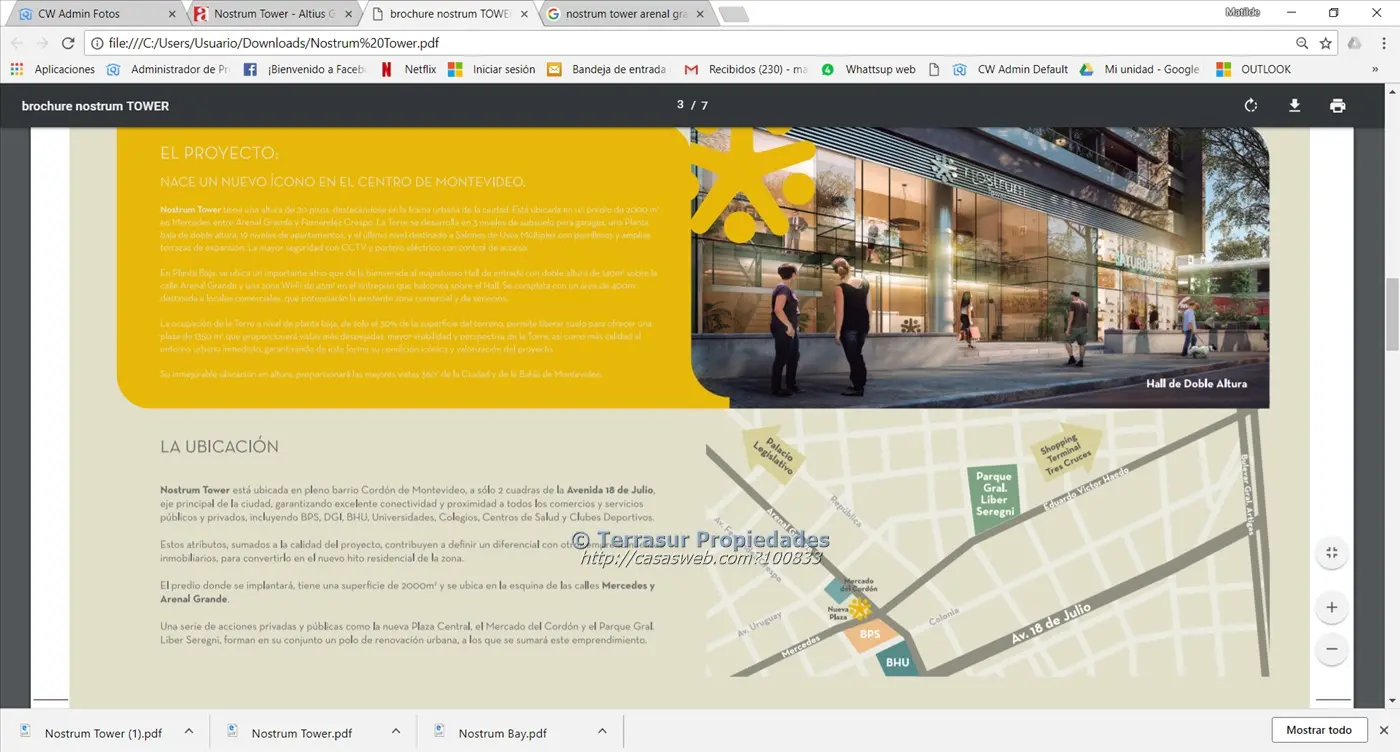Viewport: 1400px width, 752px height.
Task: Close the nostrum tower arenal Google tab
Action: [698, 15]
